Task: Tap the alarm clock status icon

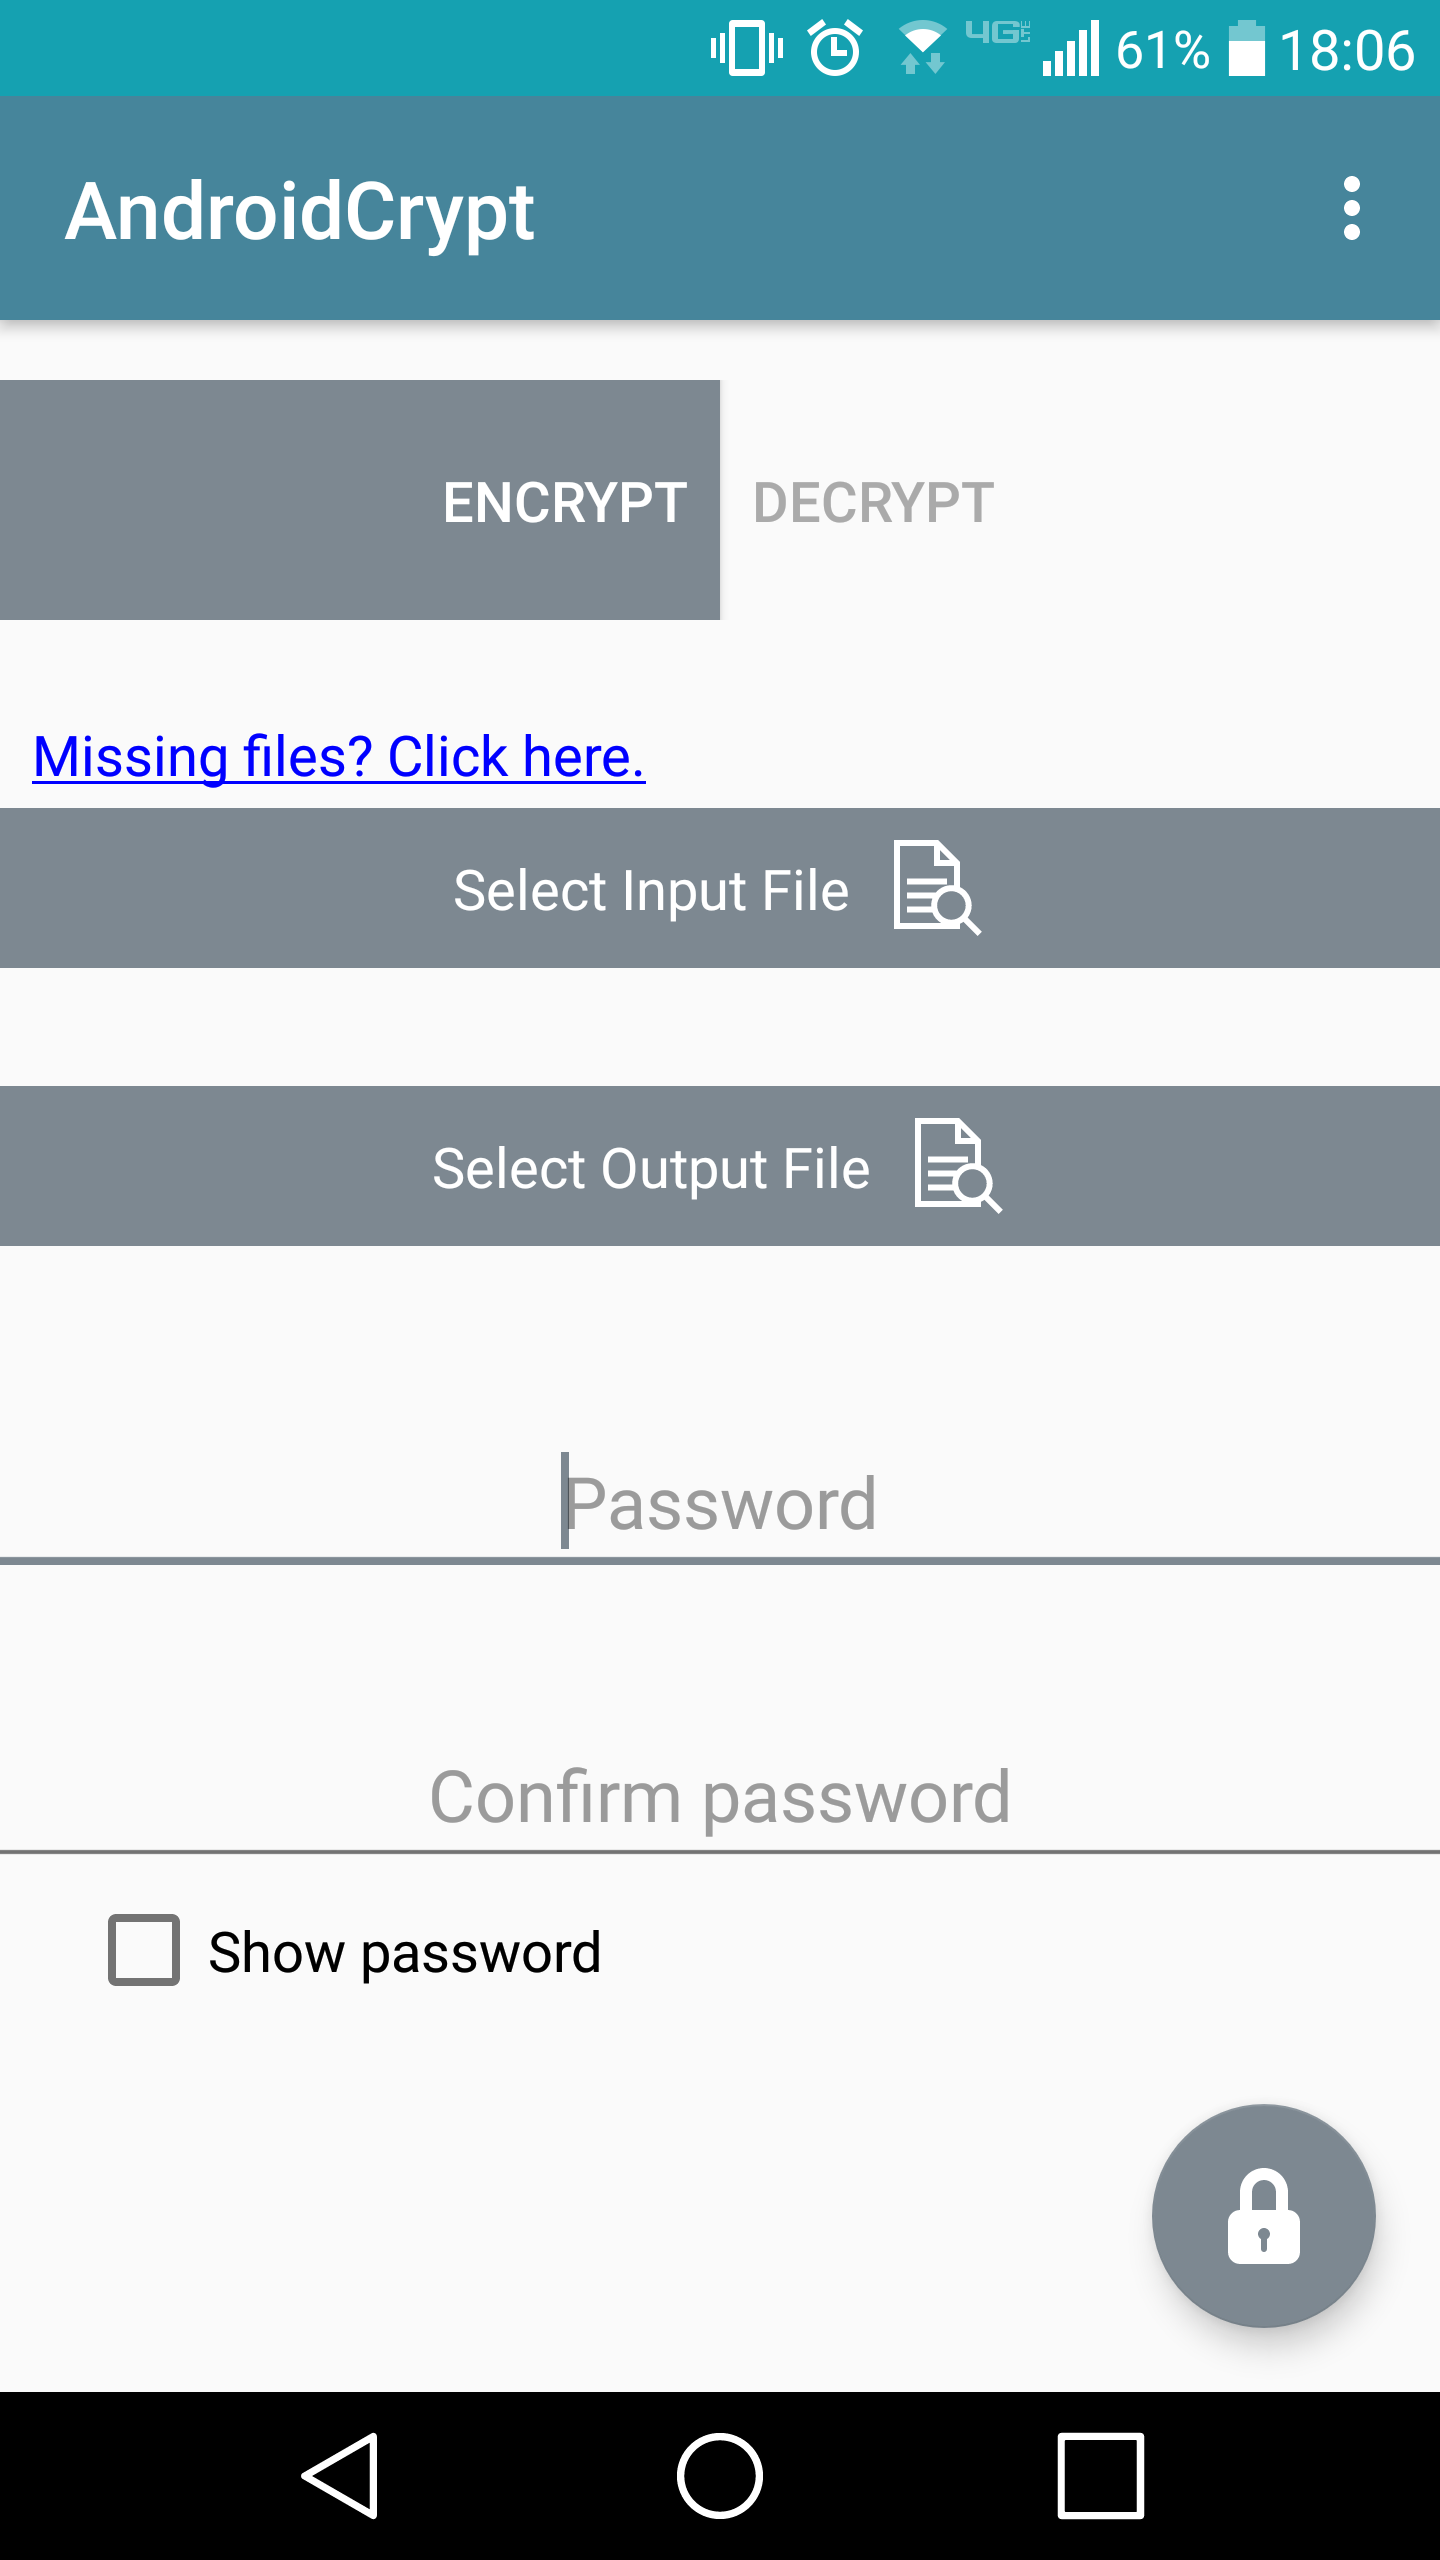Action: [x=835, y=48]
